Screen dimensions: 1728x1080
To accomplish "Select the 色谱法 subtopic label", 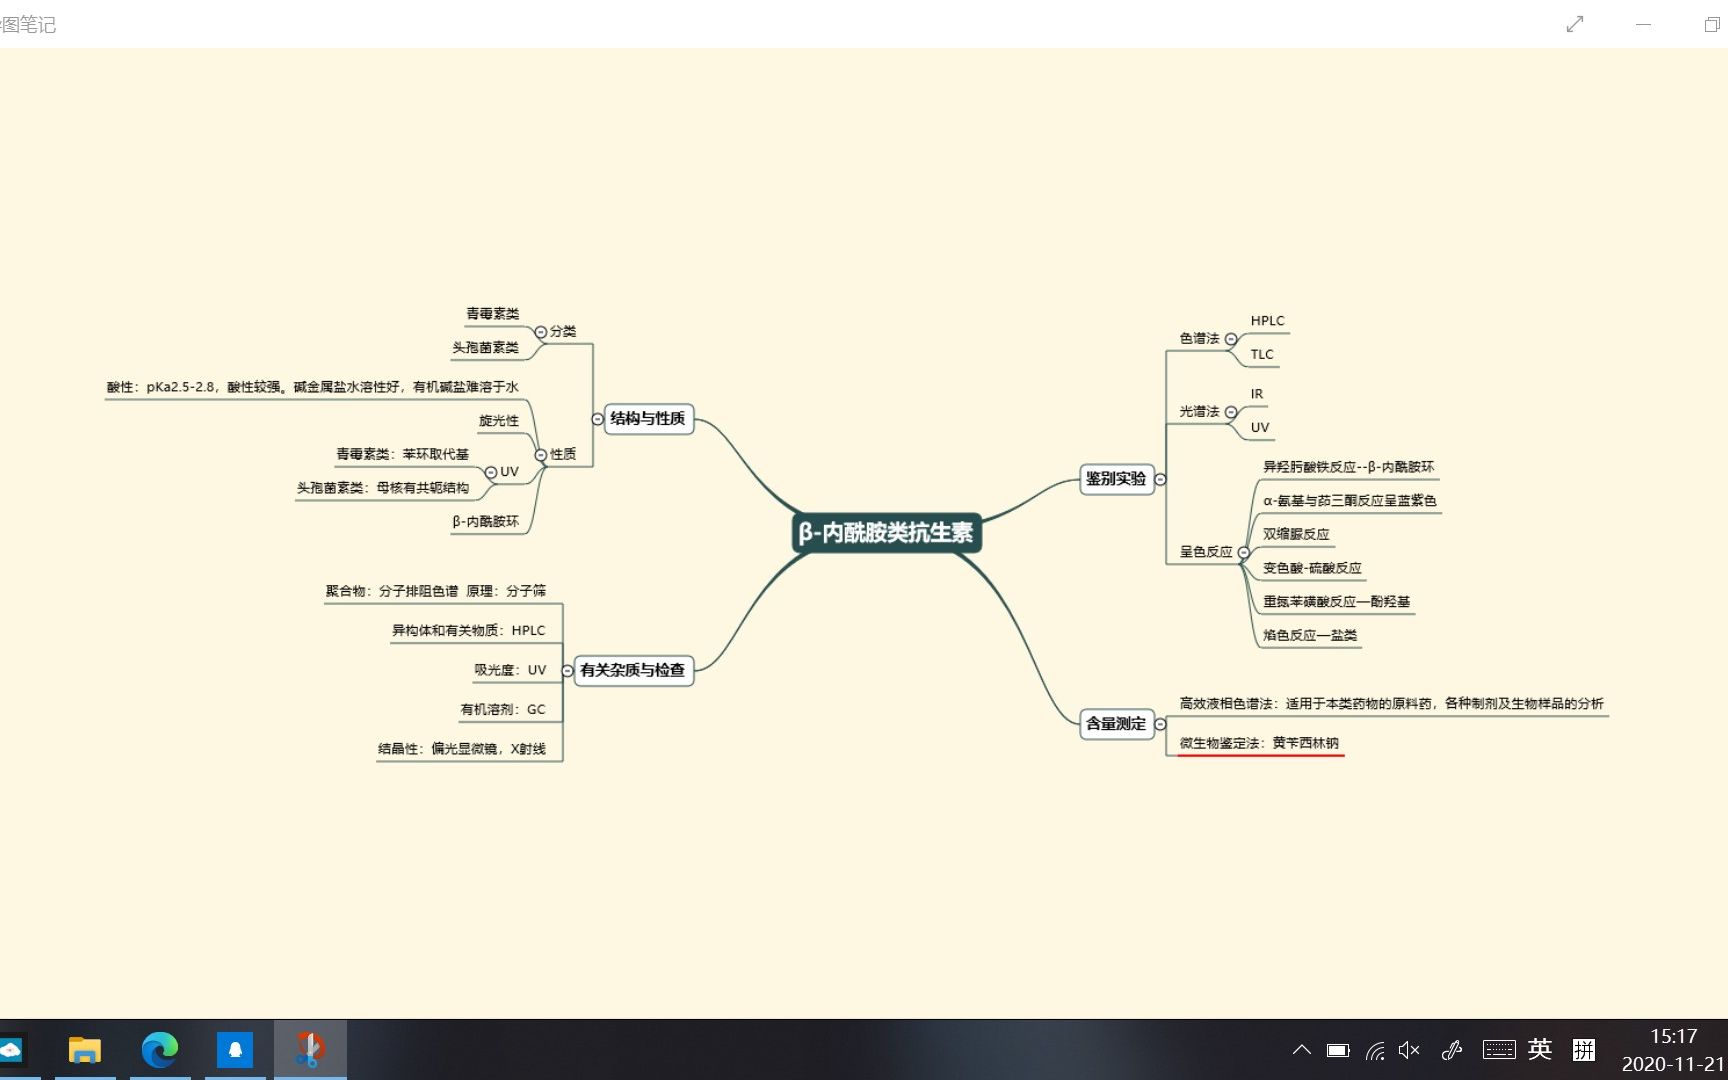I will (1199, 339).
